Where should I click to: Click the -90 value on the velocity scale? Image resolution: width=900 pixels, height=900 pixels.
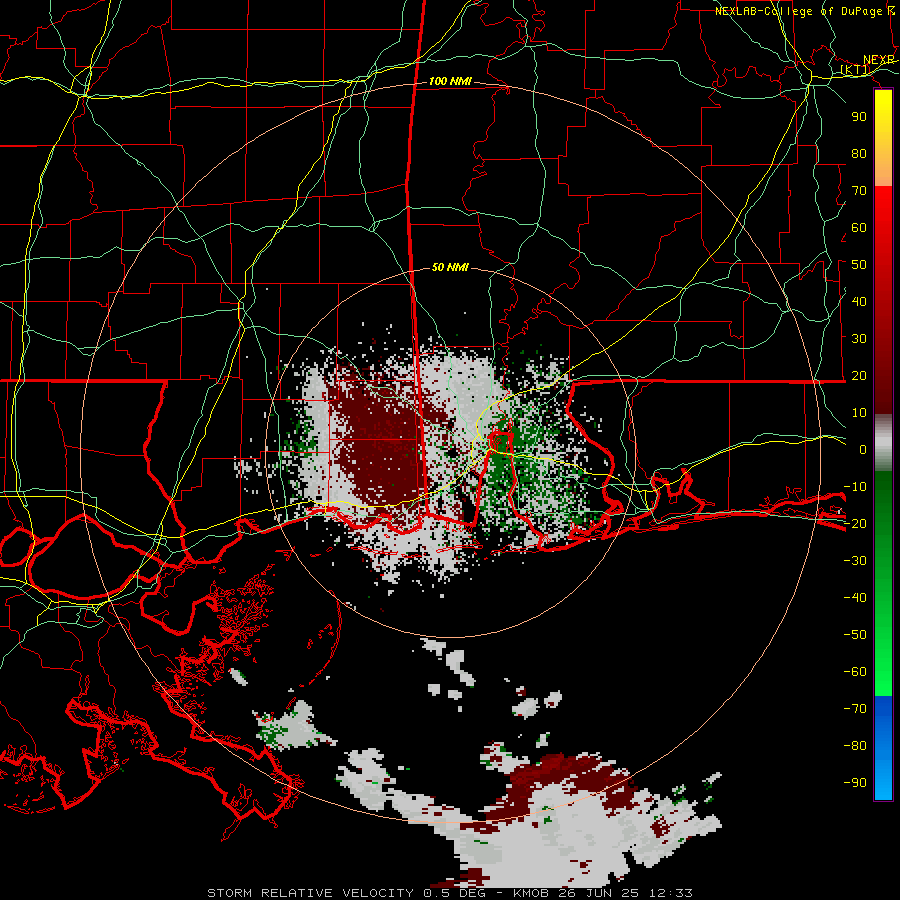coord(855,782)
